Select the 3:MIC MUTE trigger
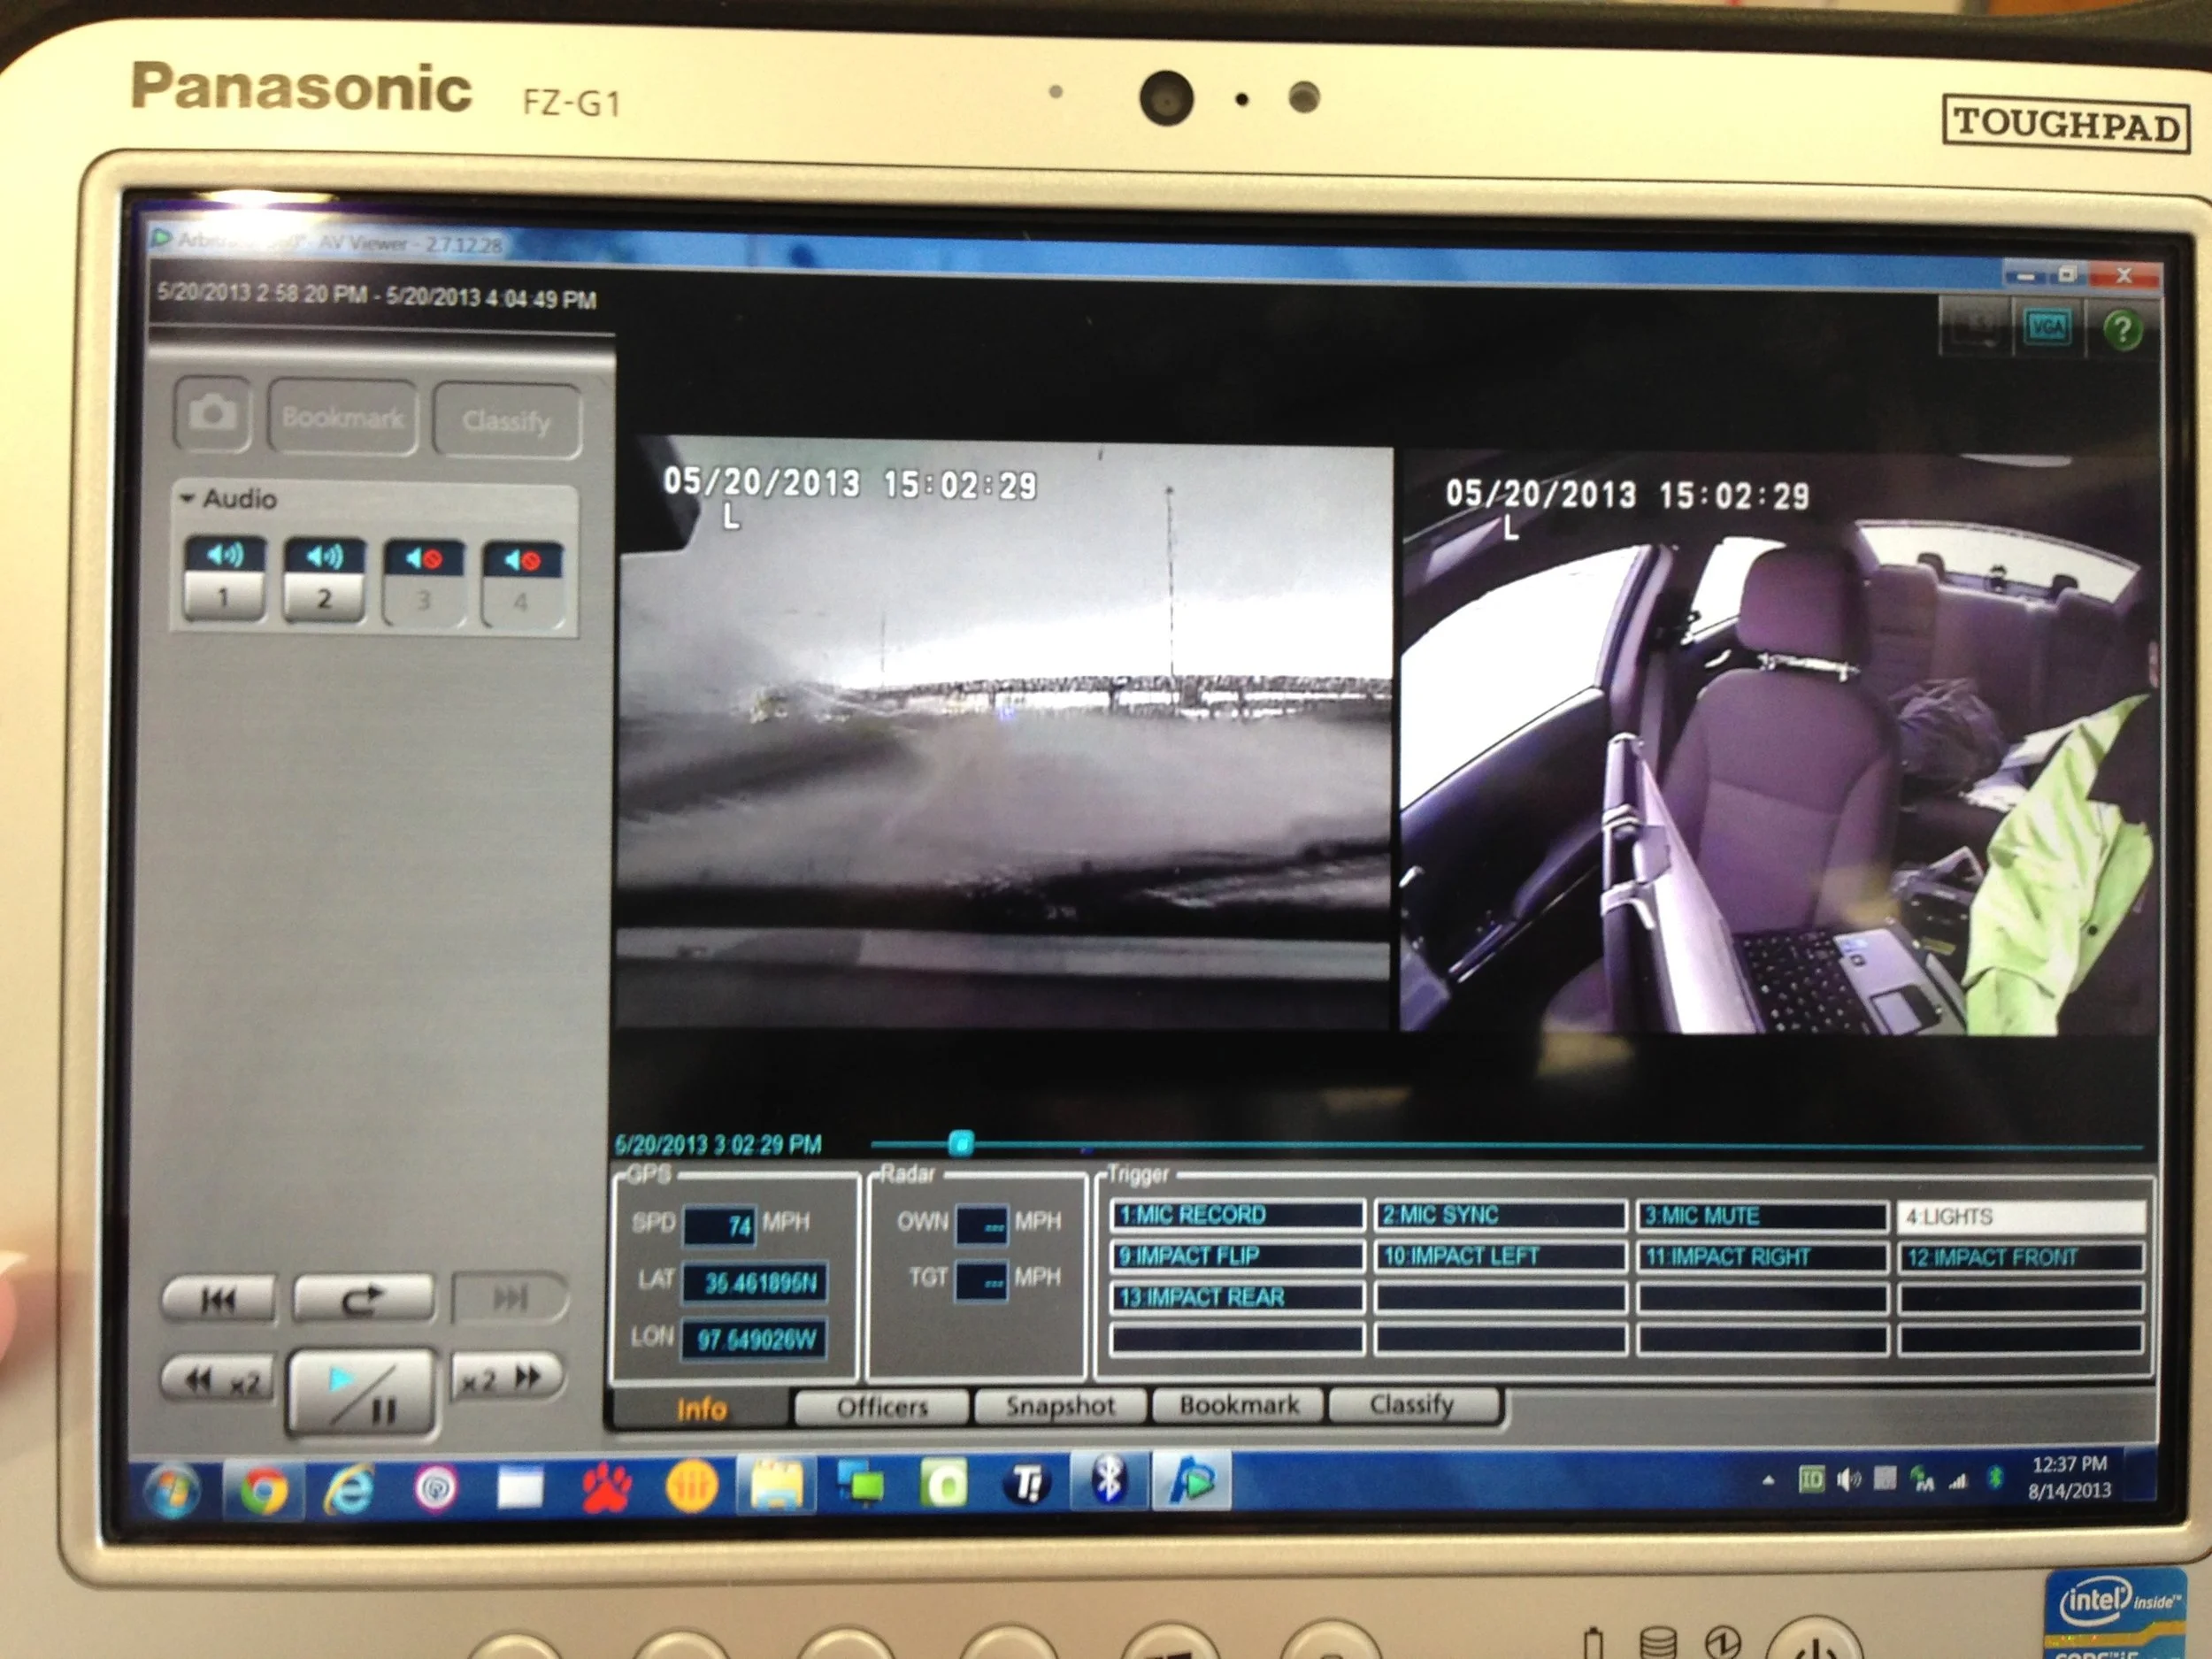Viewport: 2212px width, 1659px height. (x=1762, y=1216)
